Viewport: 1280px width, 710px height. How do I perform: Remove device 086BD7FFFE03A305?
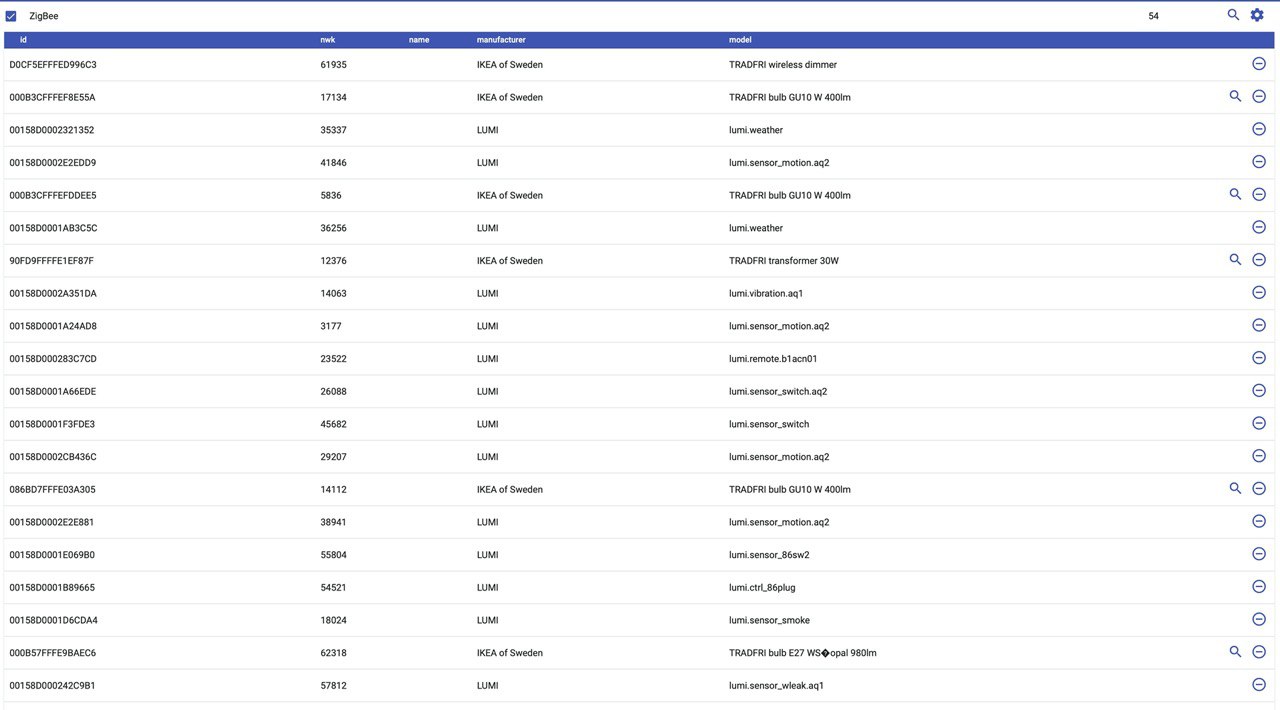point(1259,488)
